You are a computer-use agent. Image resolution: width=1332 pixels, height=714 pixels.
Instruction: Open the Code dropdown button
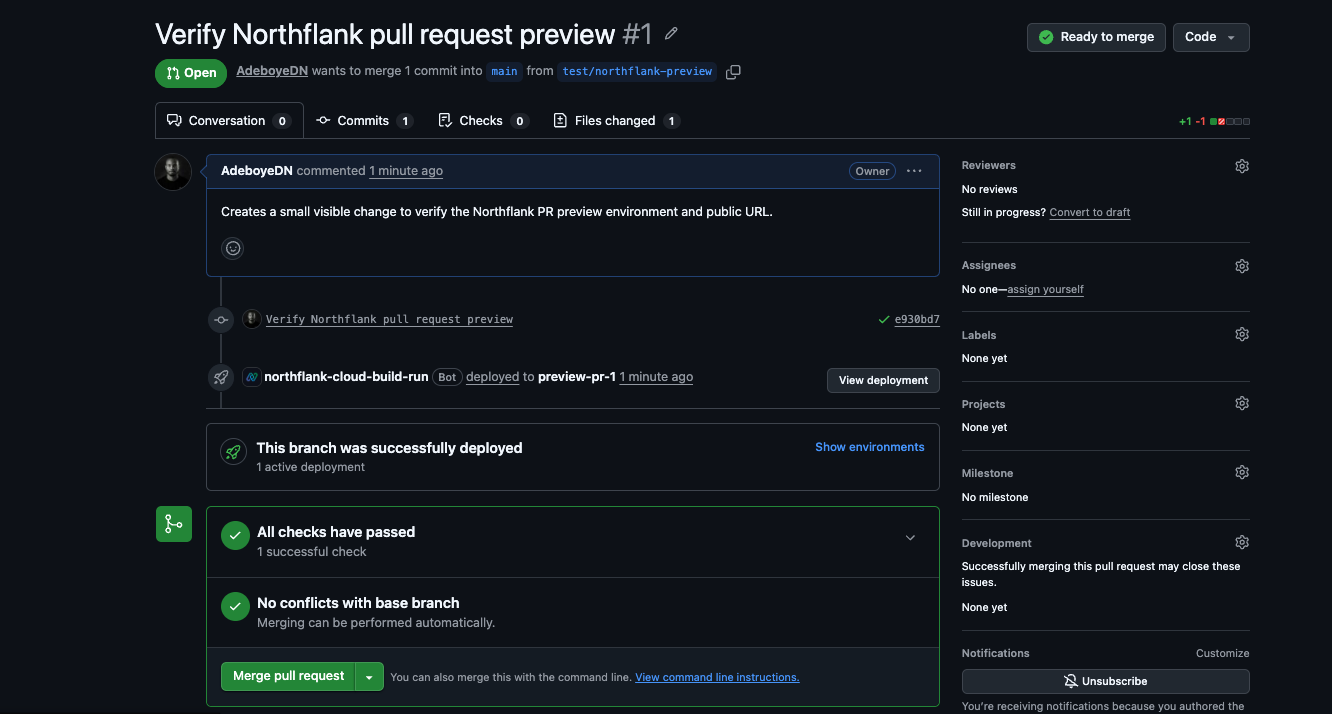[1211, 37]
